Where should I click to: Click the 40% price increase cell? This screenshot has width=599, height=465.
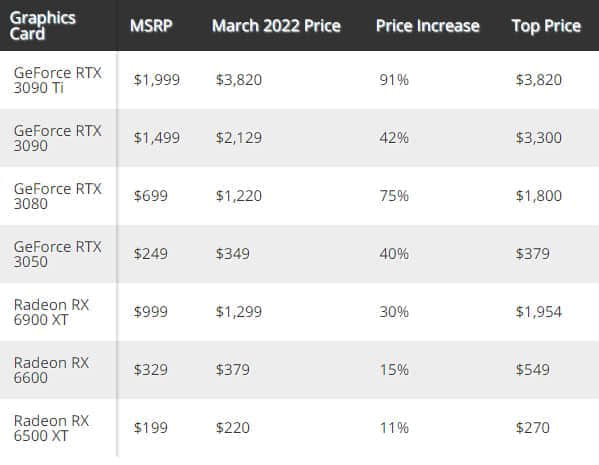click(x=394, y=254)
